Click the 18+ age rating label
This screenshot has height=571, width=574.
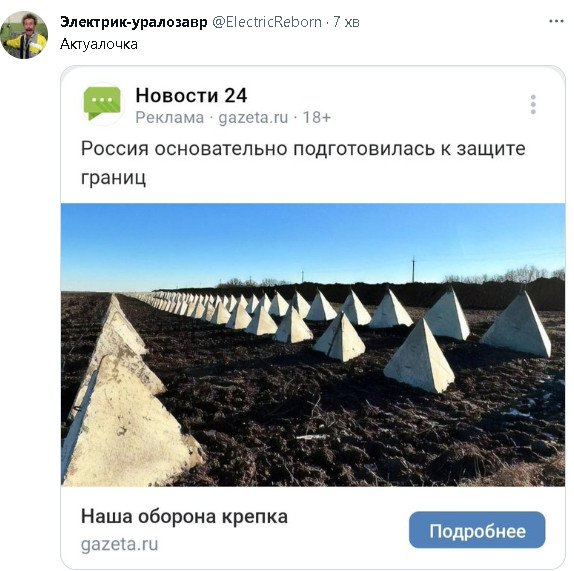(x=317, y=117)
